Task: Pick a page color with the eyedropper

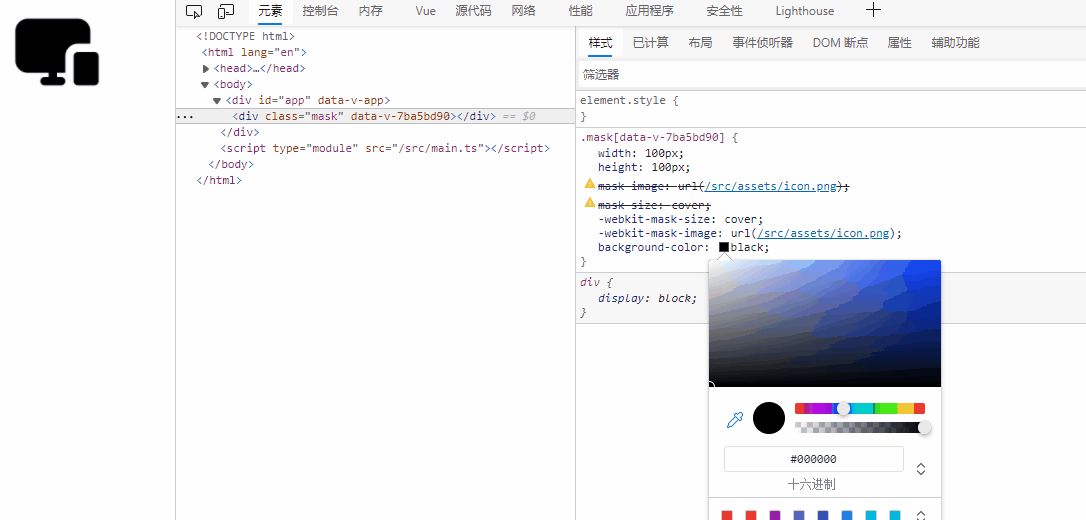Action: click(x=734, y=419)
